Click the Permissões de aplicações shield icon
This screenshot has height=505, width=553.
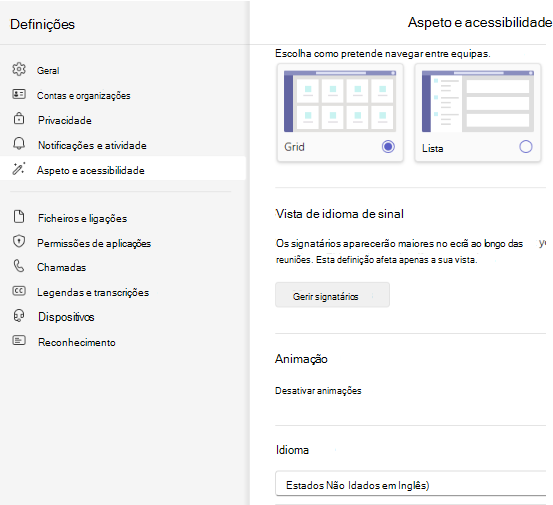pos(19,242)
